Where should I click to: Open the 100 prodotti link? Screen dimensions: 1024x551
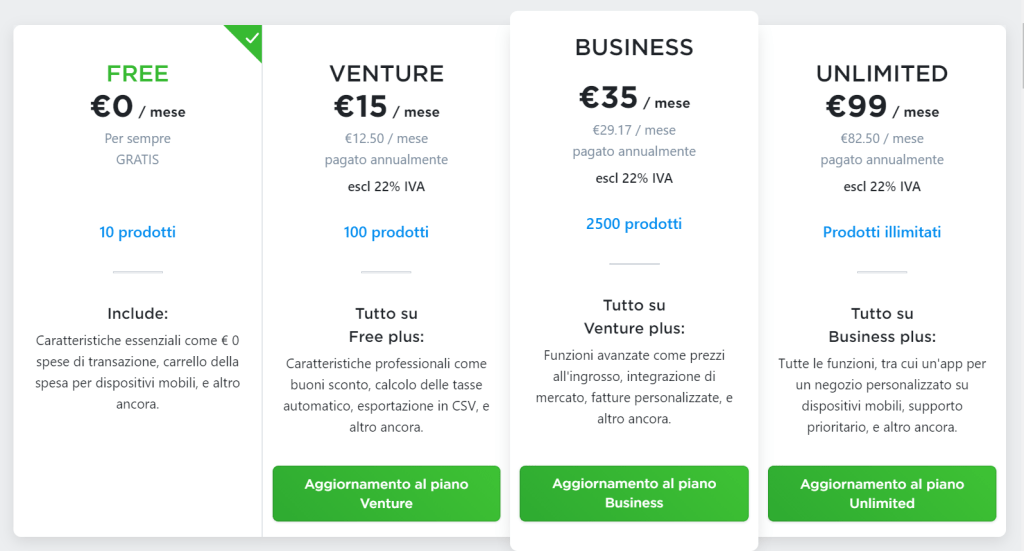point(386,232)
